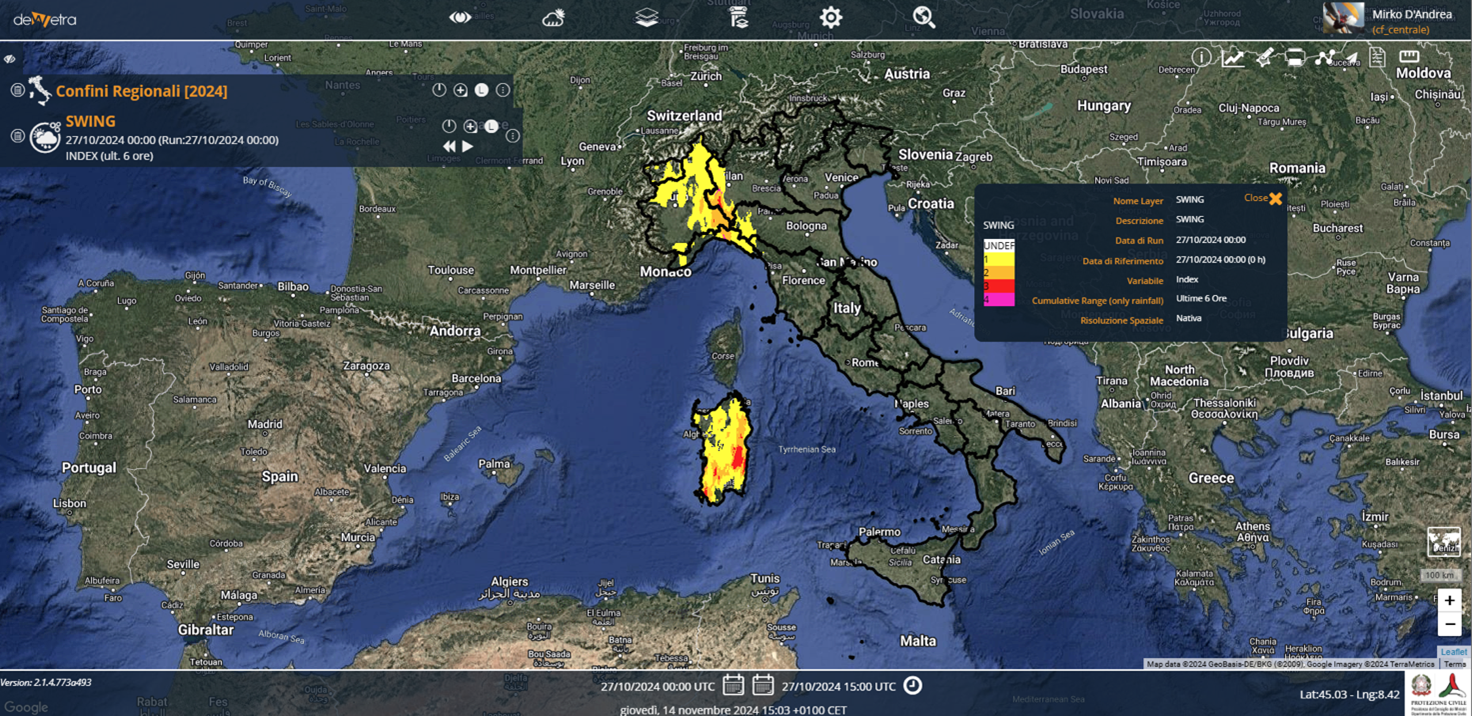Open the chart trend tool
The width and height of the screenshot is (1472, 716).
point(1233,58)
